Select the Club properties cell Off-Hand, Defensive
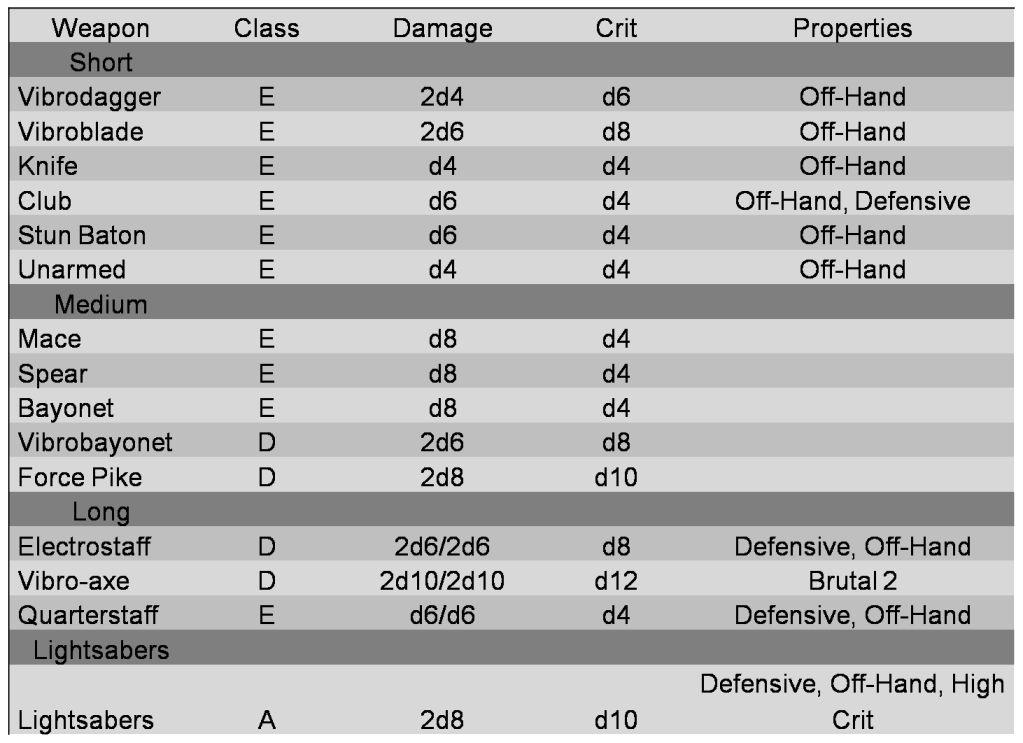Screen dimensions: 1023x743 [x=852, y=201]
